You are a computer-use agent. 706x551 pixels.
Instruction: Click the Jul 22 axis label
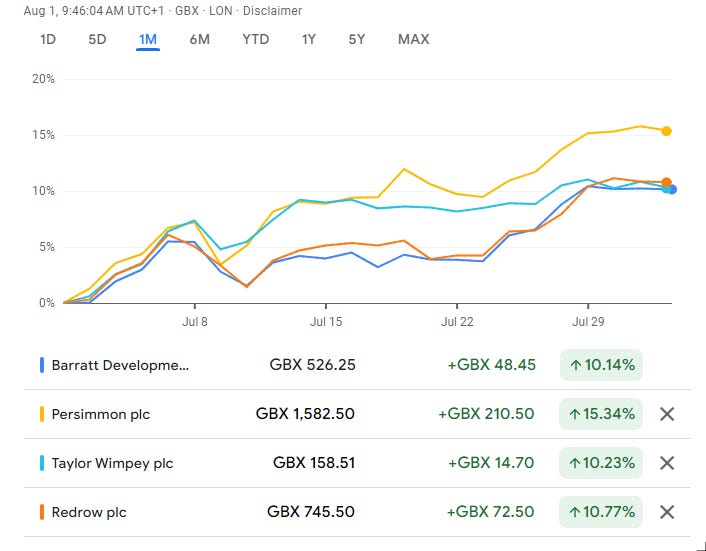pyautogui.click(x=457, y=322)
